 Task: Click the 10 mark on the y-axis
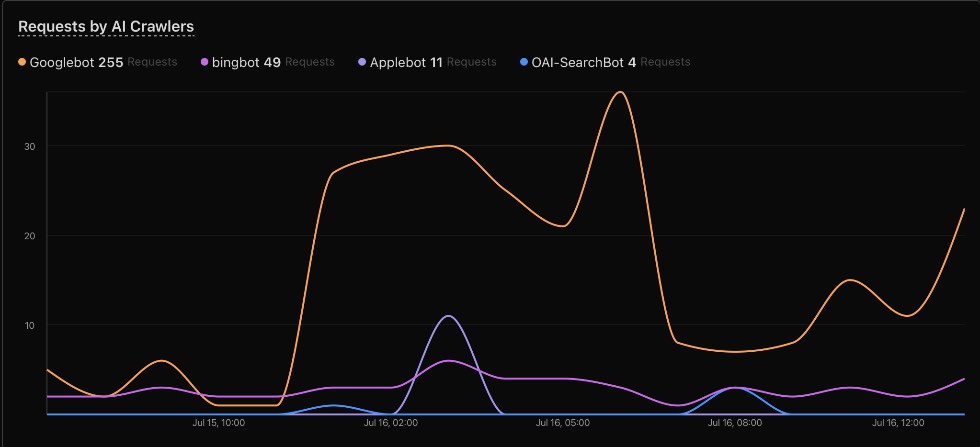click(x=32, y=325)
